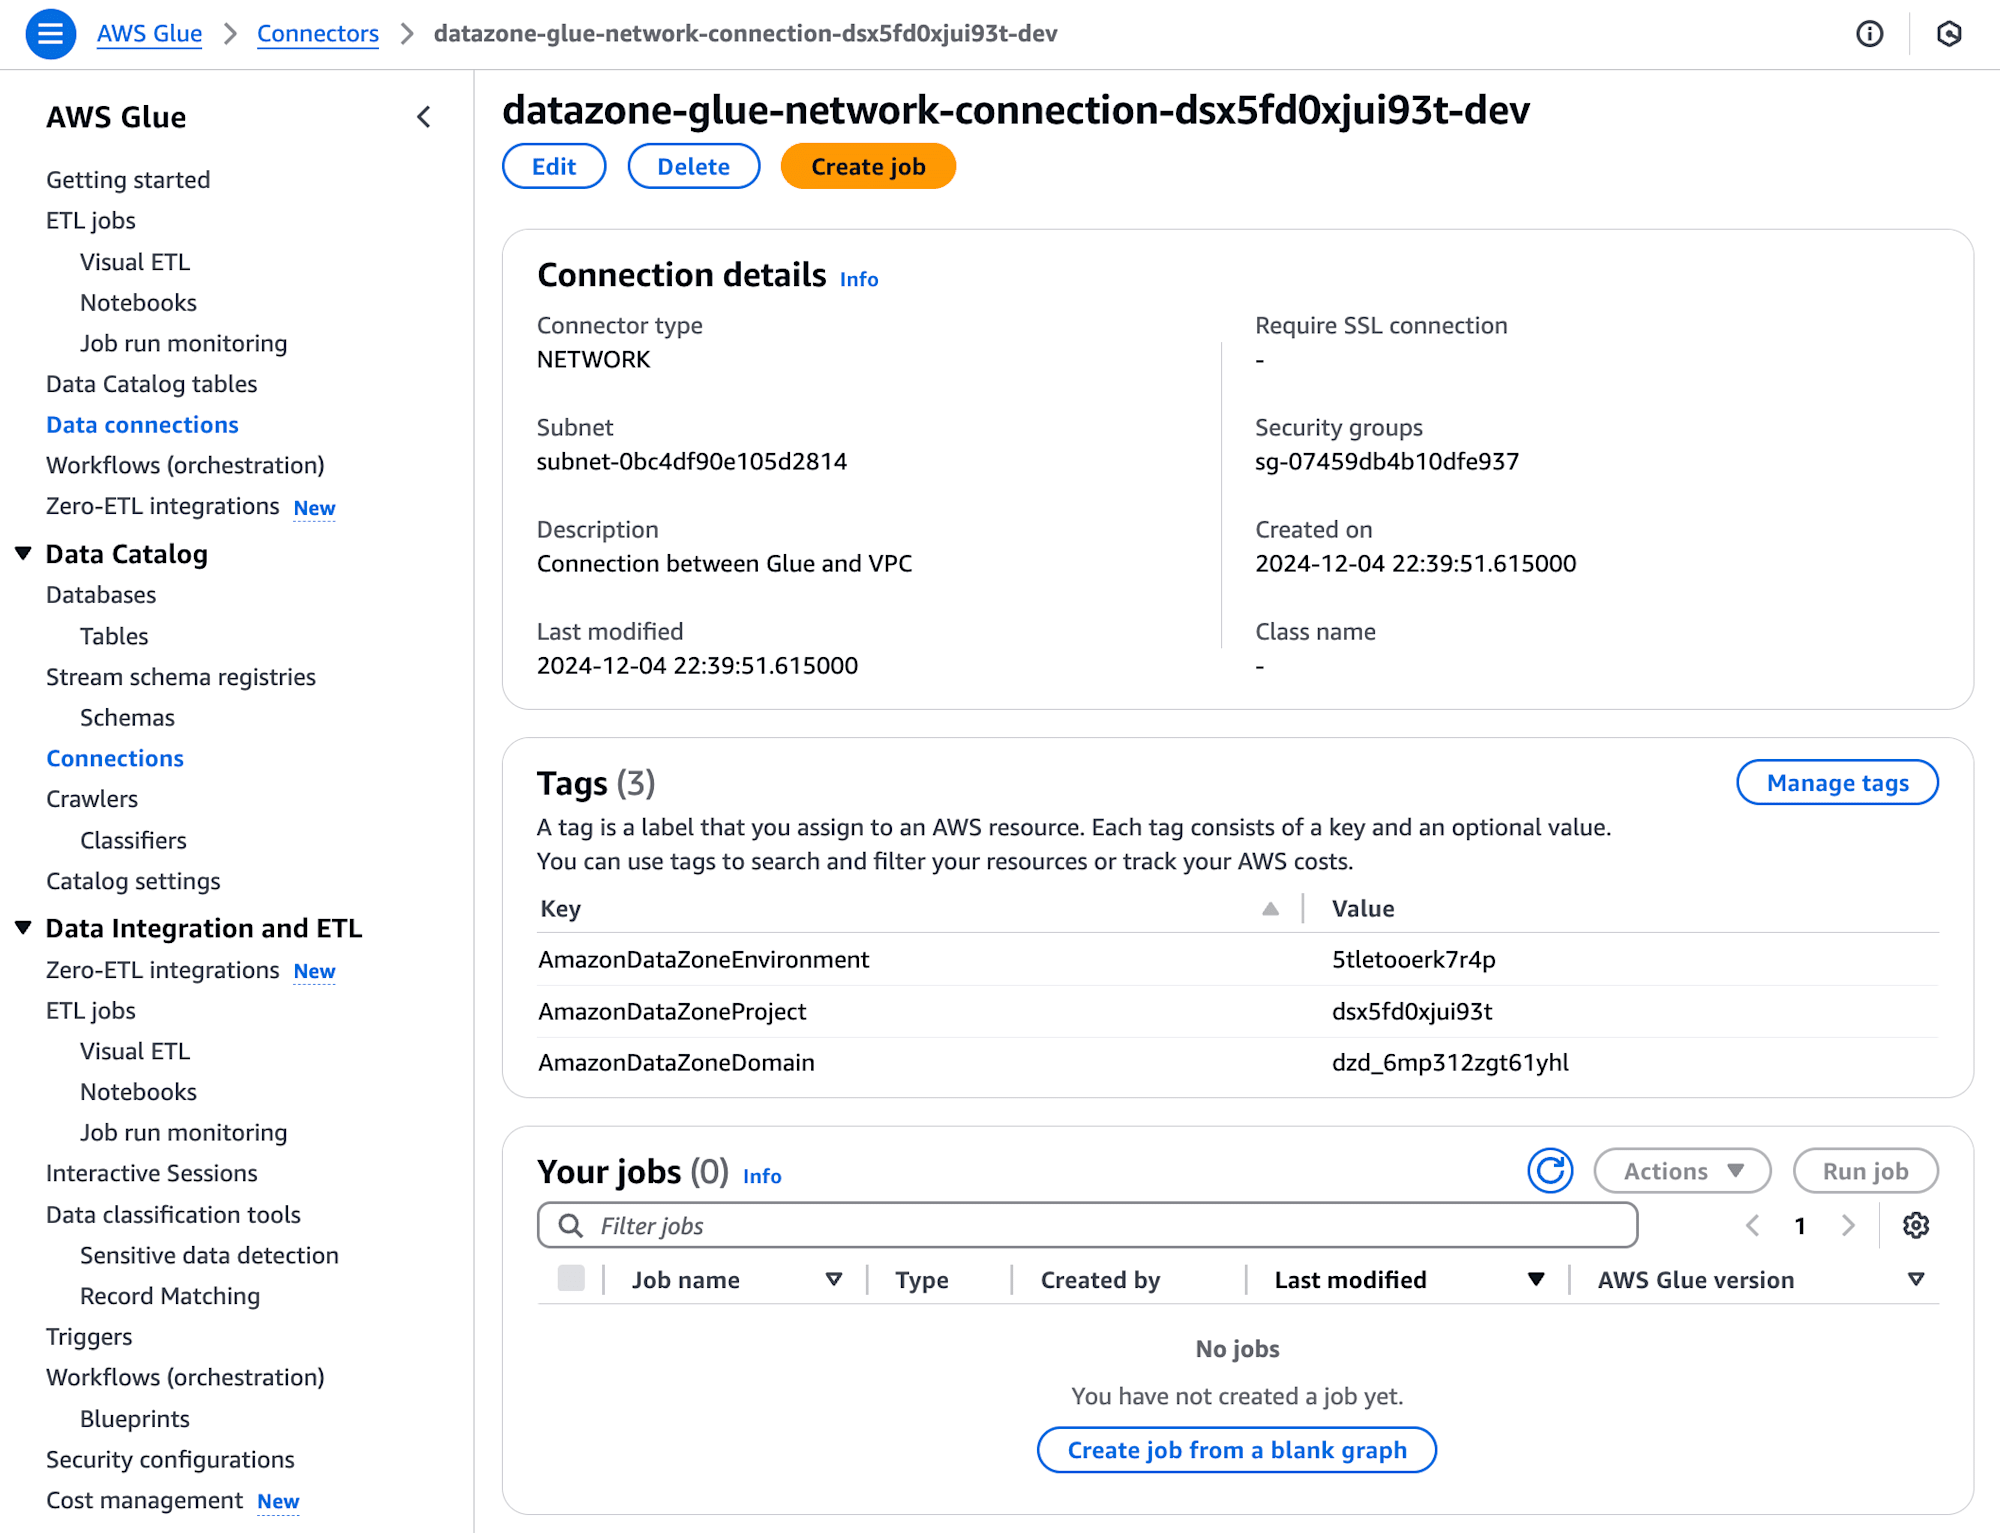Click the Run job button
Viewport: 2000px width, 1533px height.
(x=1865, y=1171)
